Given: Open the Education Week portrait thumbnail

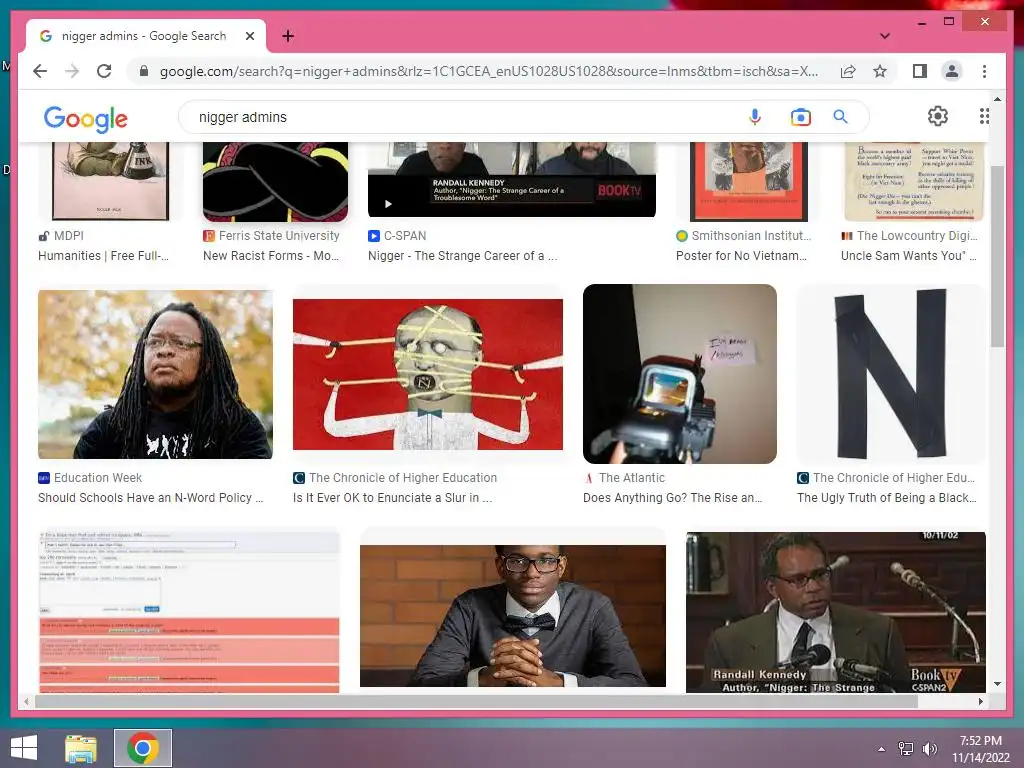Looking at the screenshot, I should [x=155, y=374].
